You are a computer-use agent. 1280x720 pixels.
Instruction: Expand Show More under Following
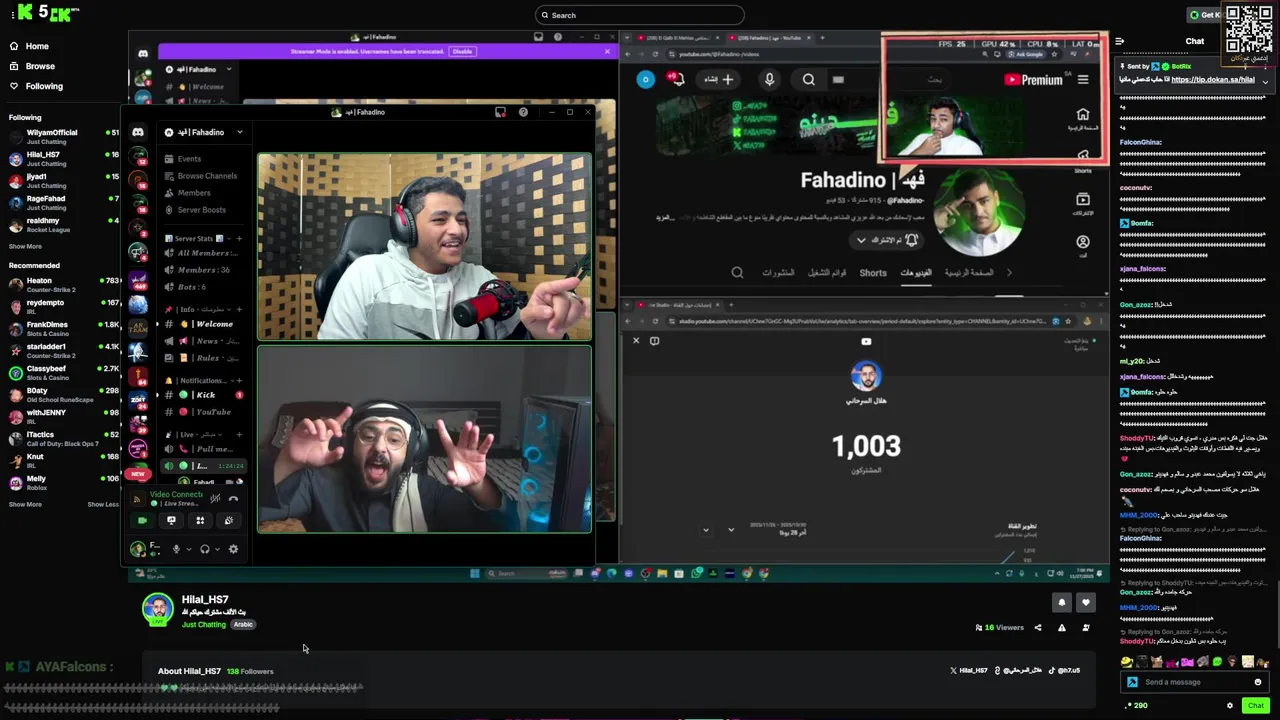26,246
